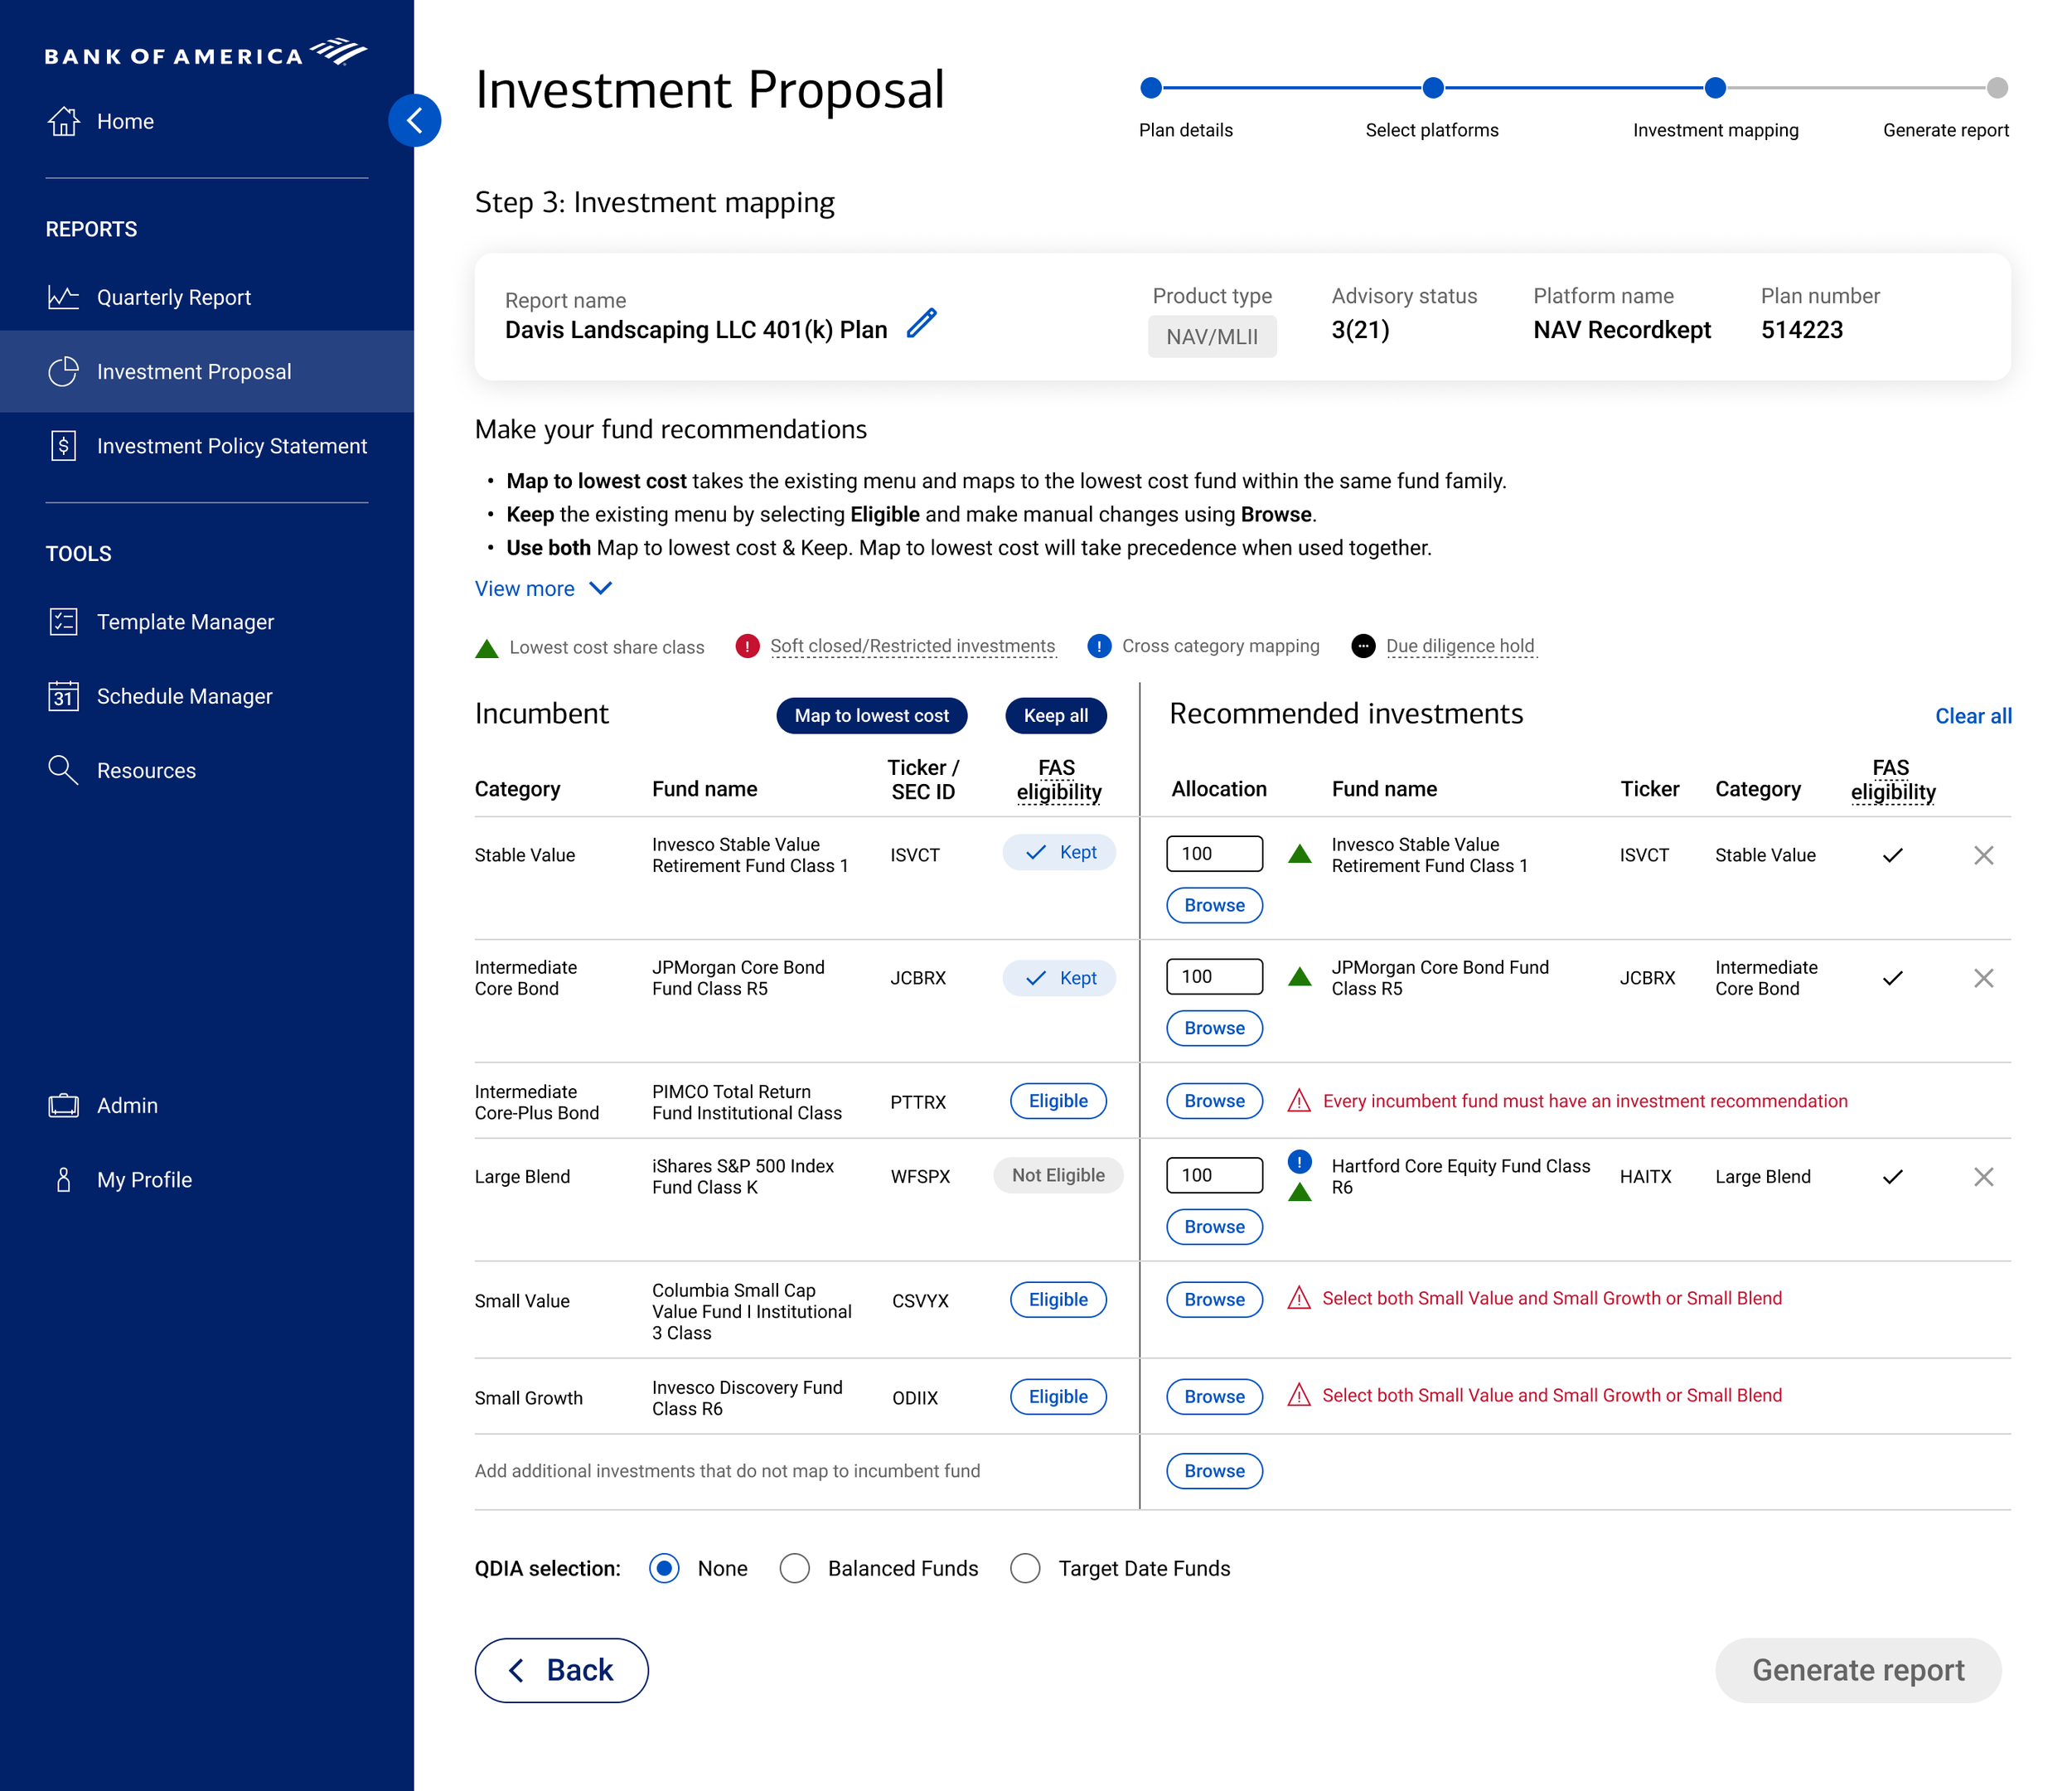Click the Home house icon
2072x1791 pixels.
click(63, 121)
